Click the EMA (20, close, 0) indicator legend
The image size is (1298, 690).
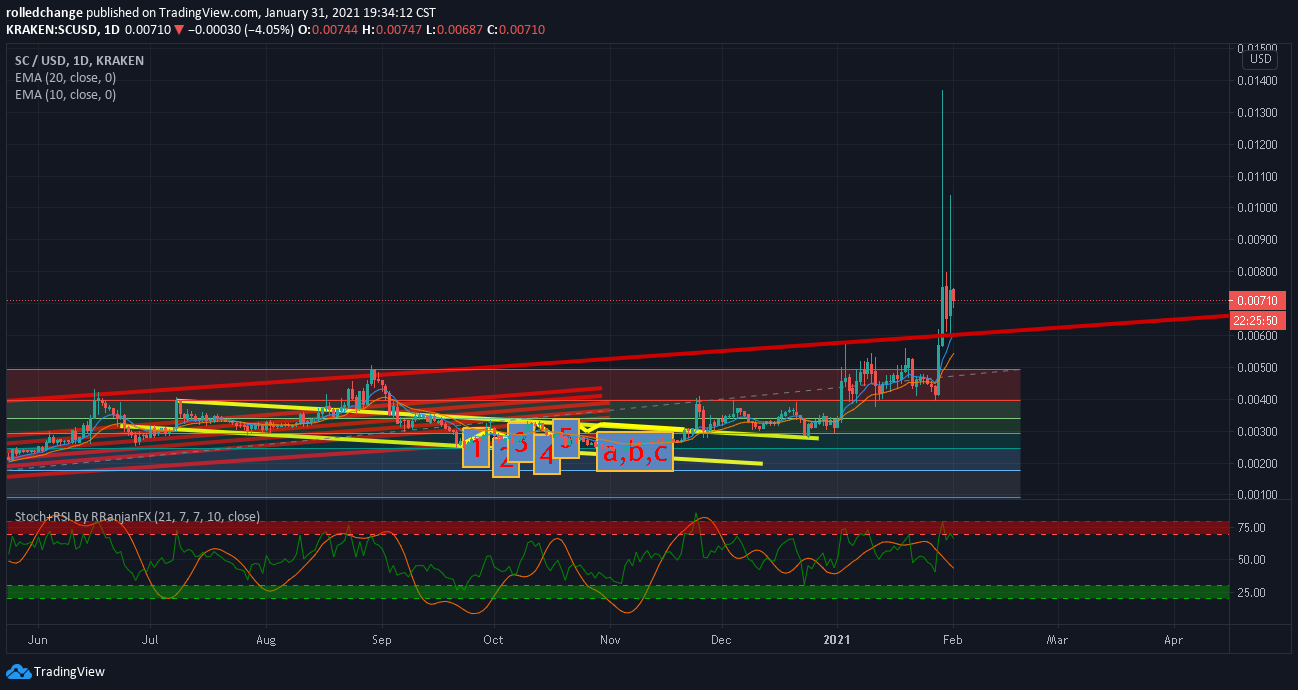tap(65, 77)
